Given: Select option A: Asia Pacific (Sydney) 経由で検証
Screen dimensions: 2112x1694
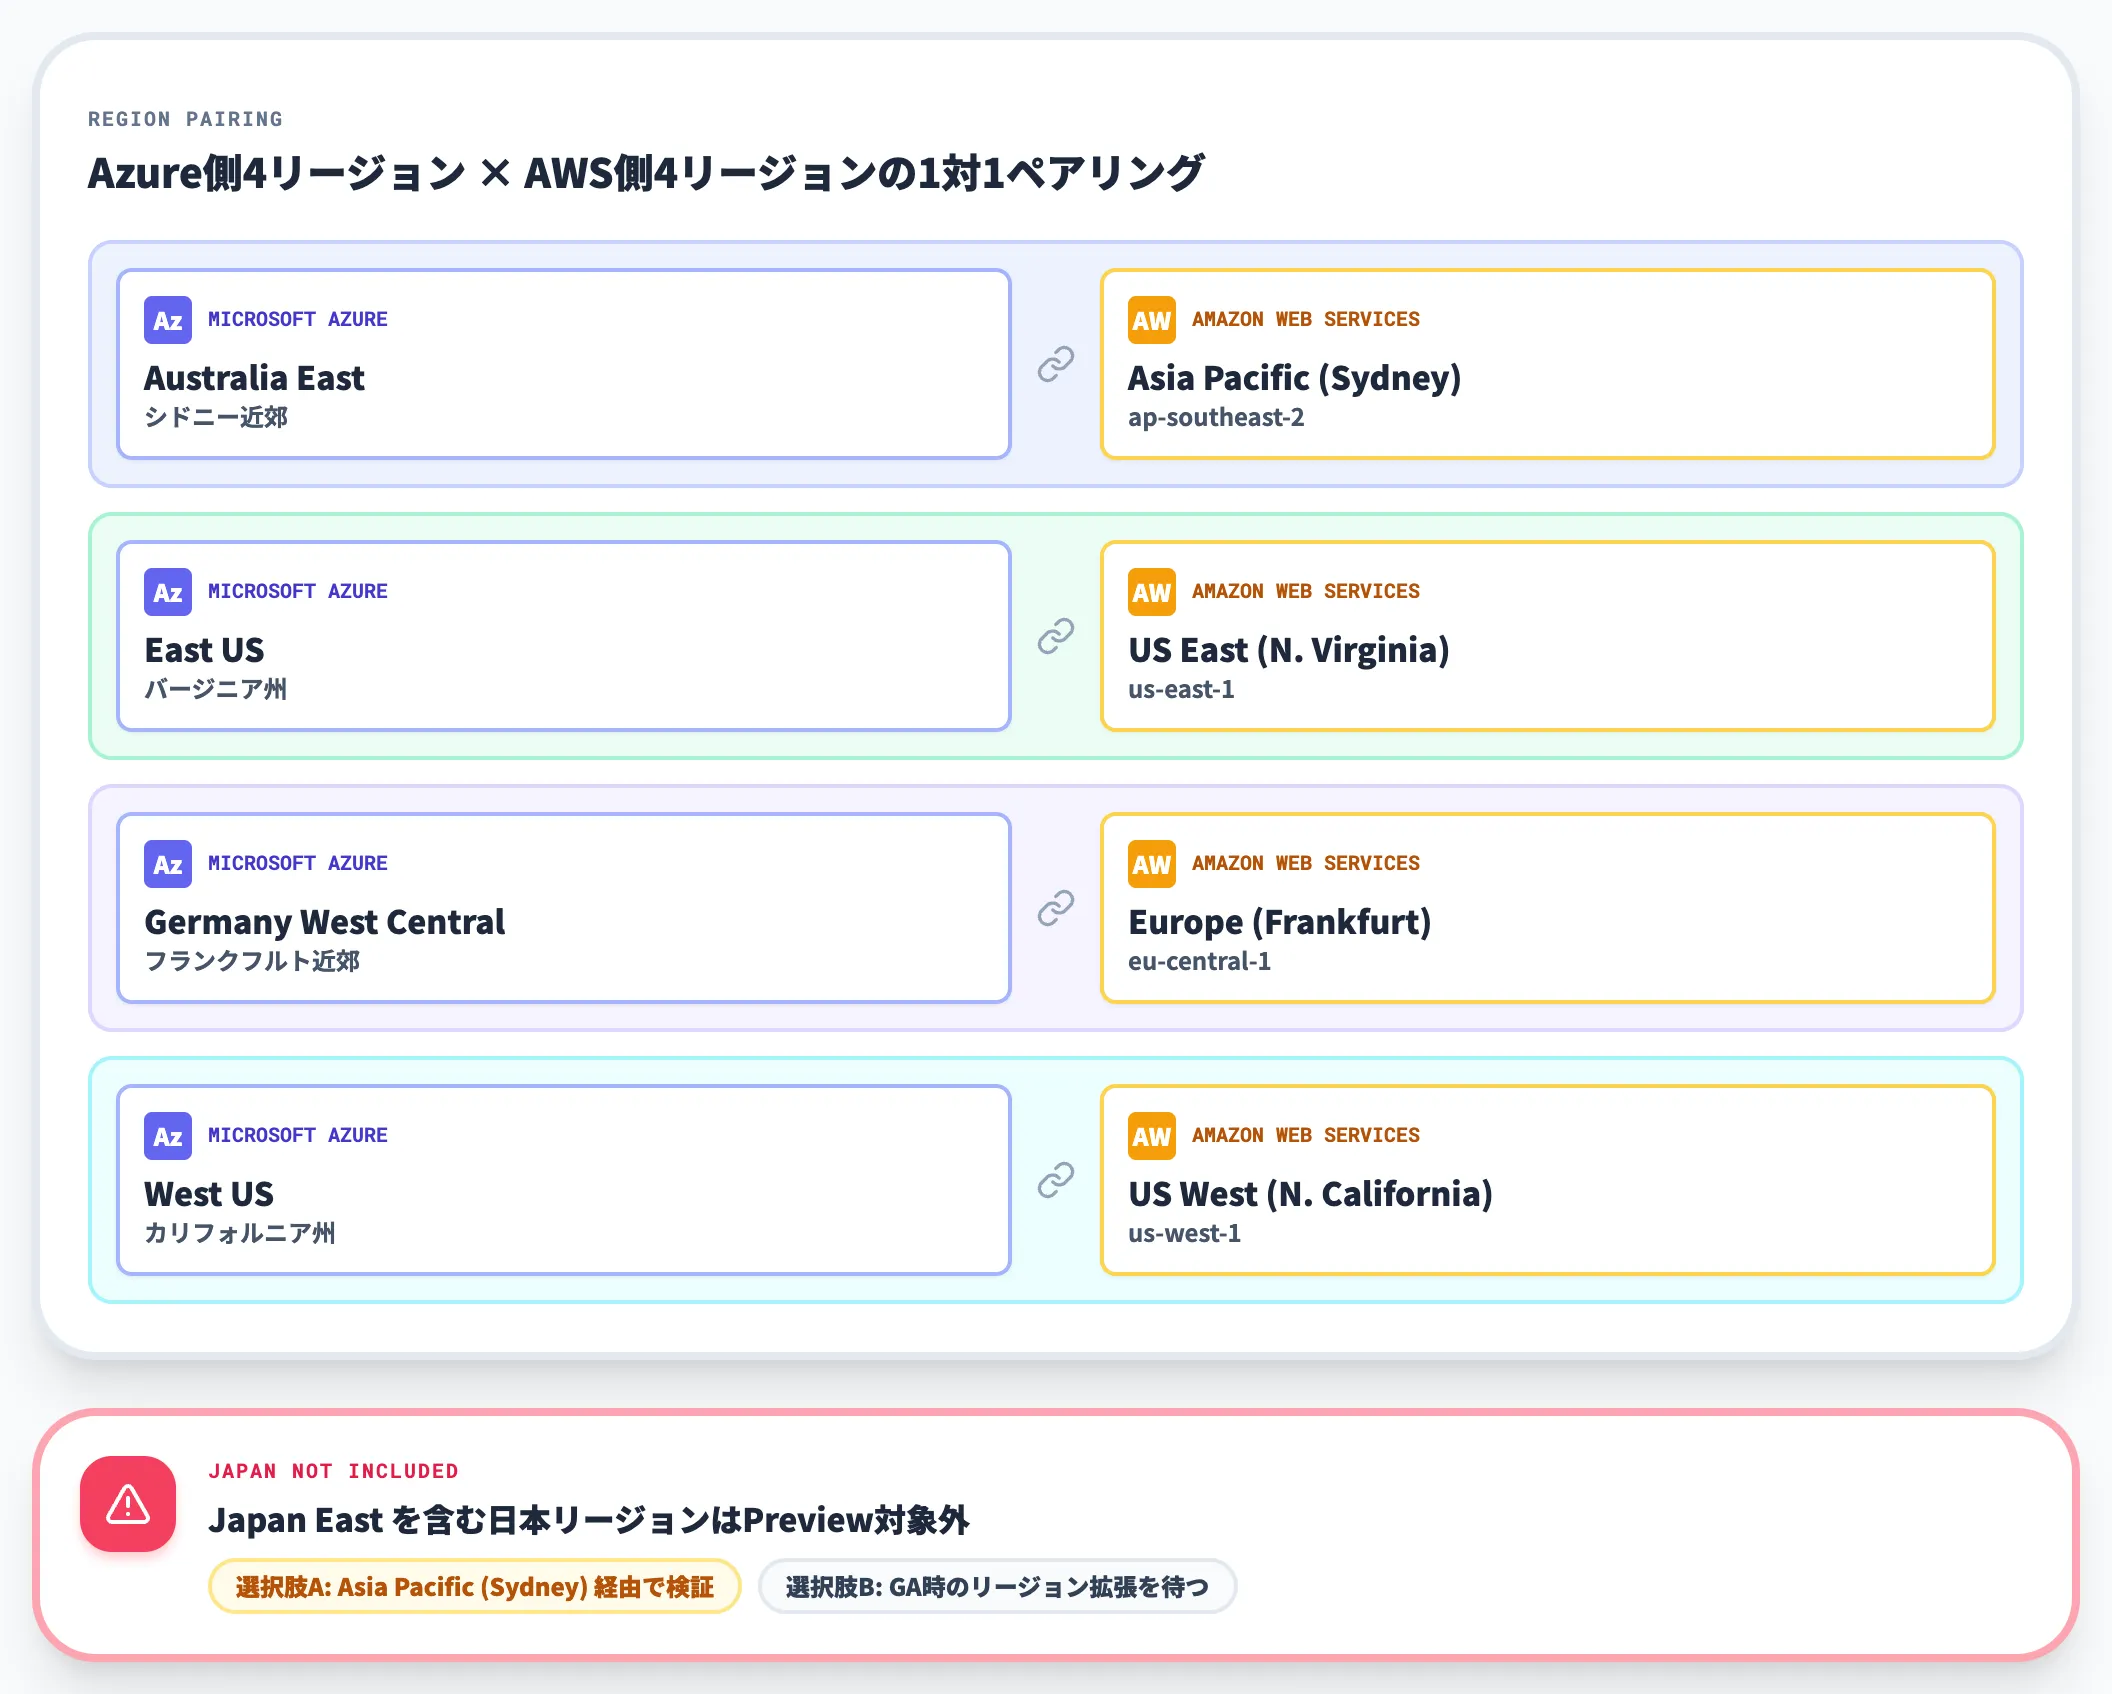Looking at the screenshot, I should tap(475, 1586).
